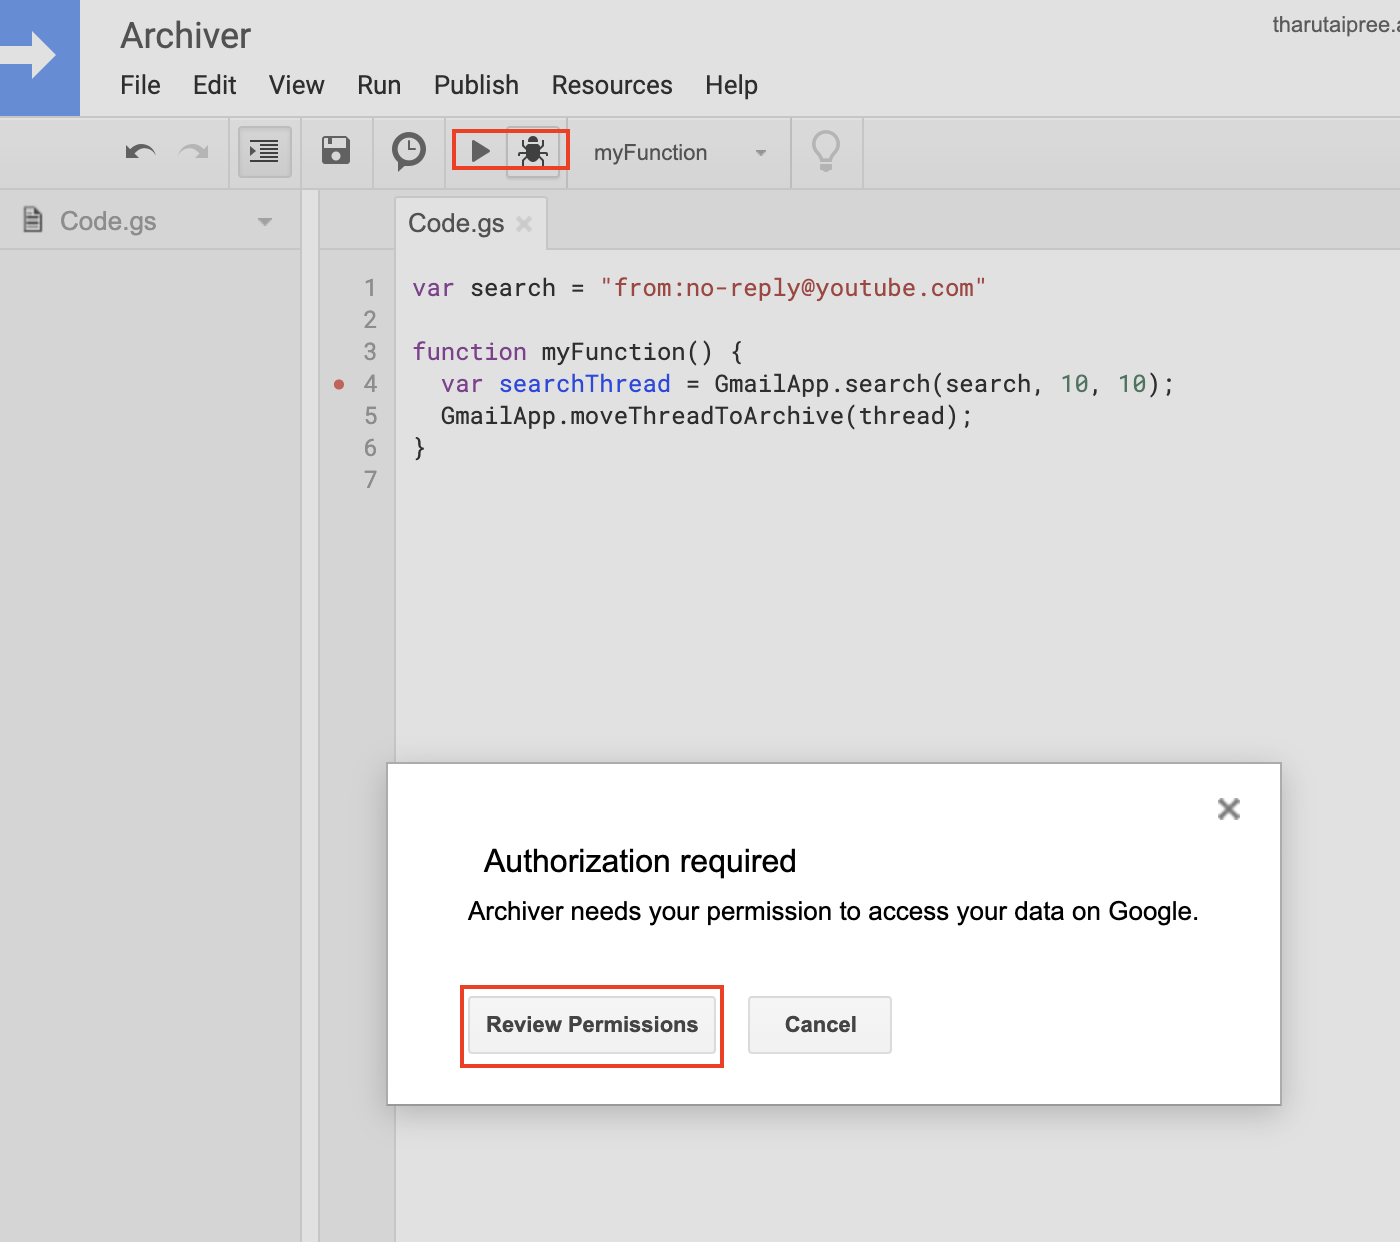Redo the last edit
The image size is (1400, 1242).
click(194, 152)
